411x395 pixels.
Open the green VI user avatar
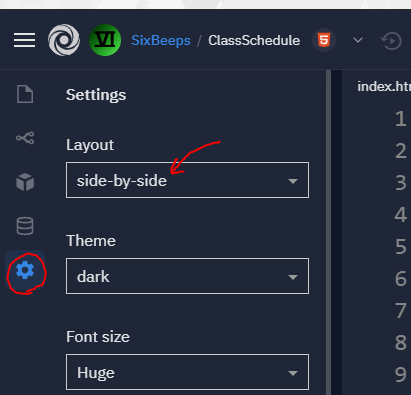tap(105, 40)
